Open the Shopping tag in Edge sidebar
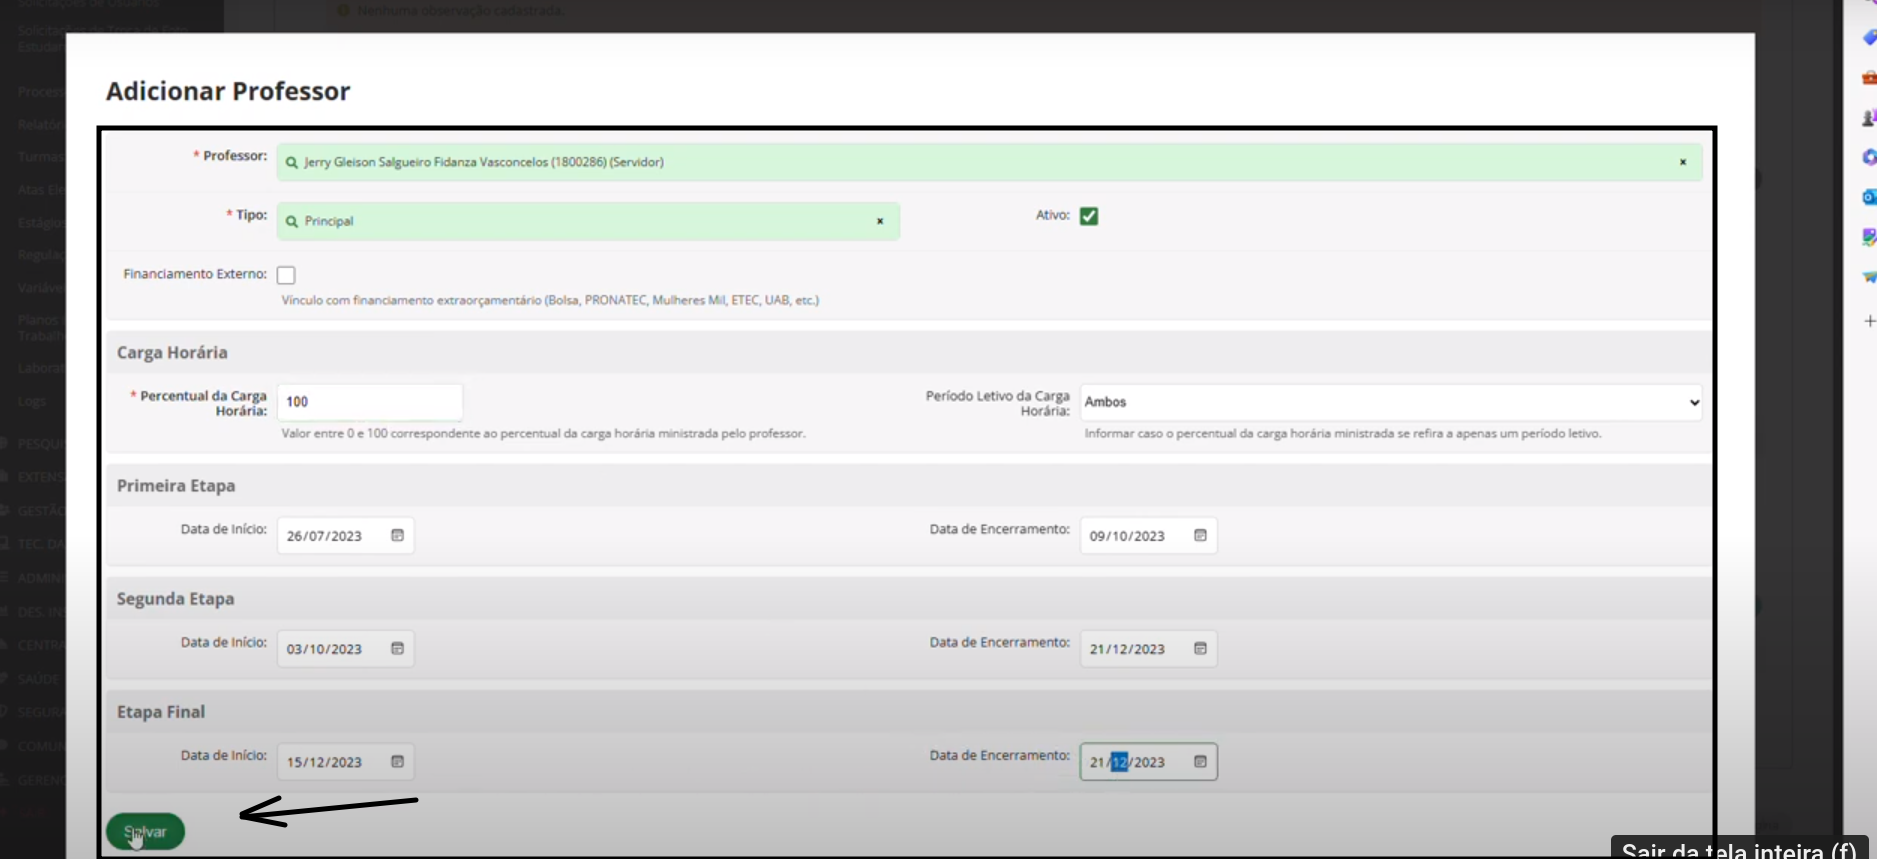The width and height of the screenshot is (1877, 859). point(1868,37)
